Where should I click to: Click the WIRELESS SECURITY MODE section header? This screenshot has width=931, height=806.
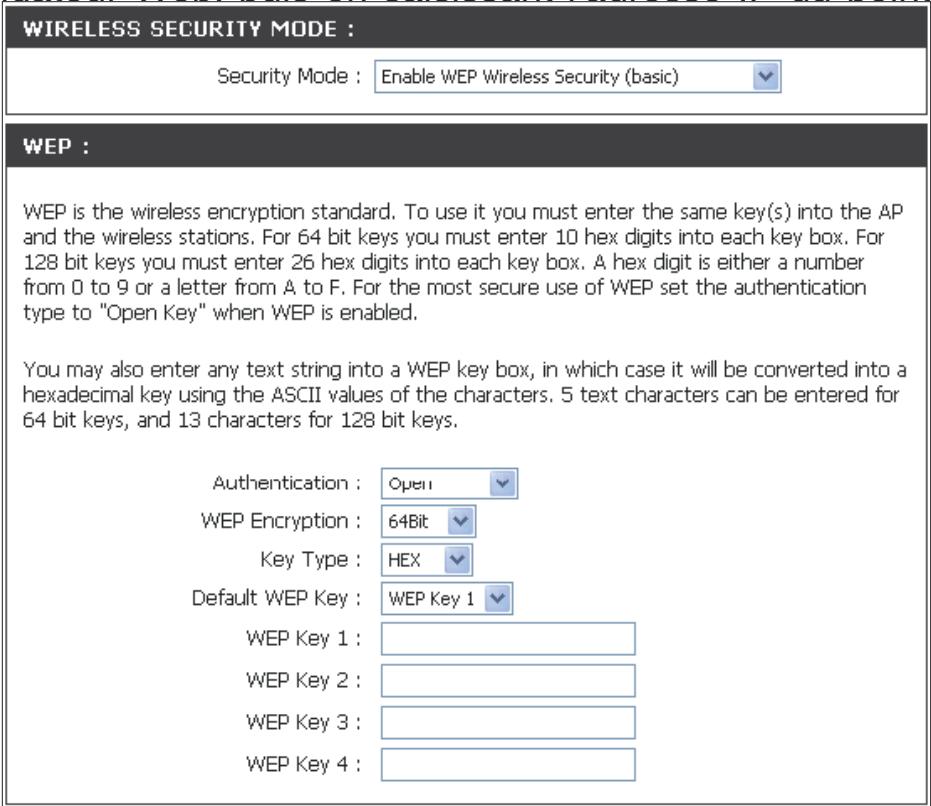(466, 29)
